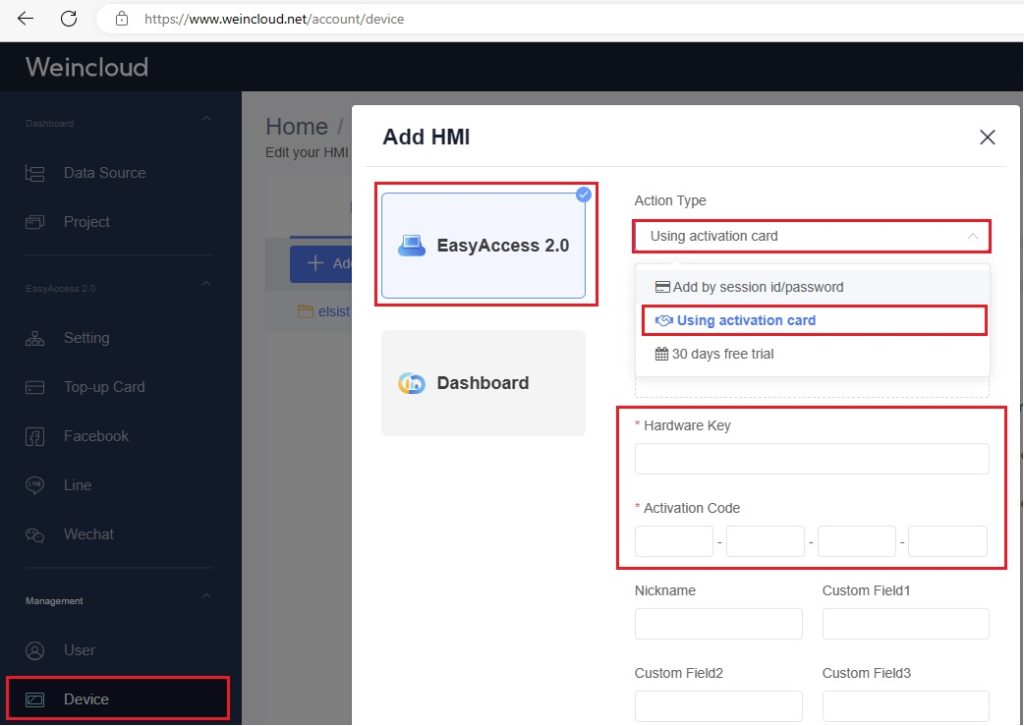Collapse the Management sidebar section

click(x=206, y=596)
